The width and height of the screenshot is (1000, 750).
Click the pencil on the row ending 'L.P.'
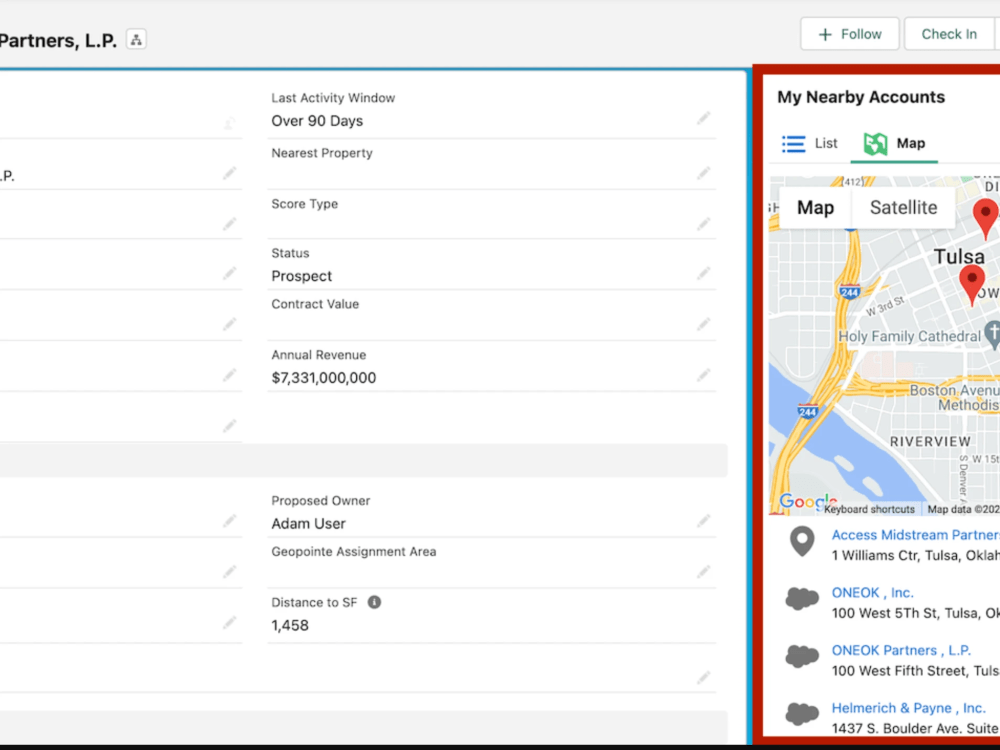click(230, 173)
